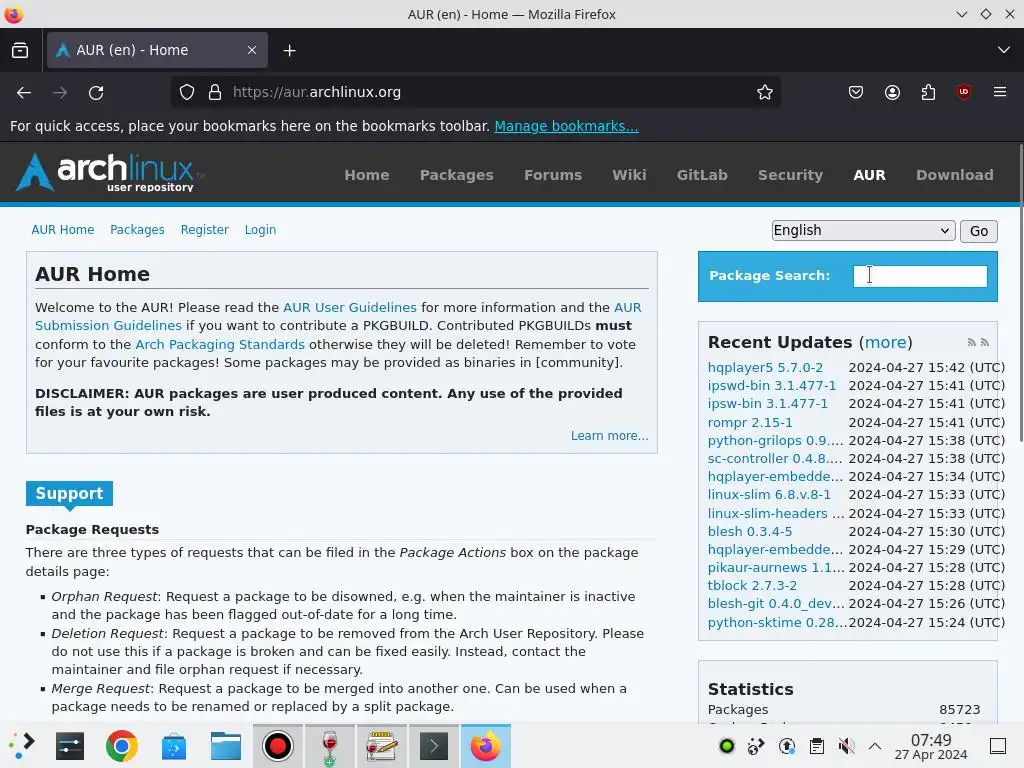This screenshot has width=1024, height=768.
Task: Bookmark this page with the star icon
Action: 765,93
